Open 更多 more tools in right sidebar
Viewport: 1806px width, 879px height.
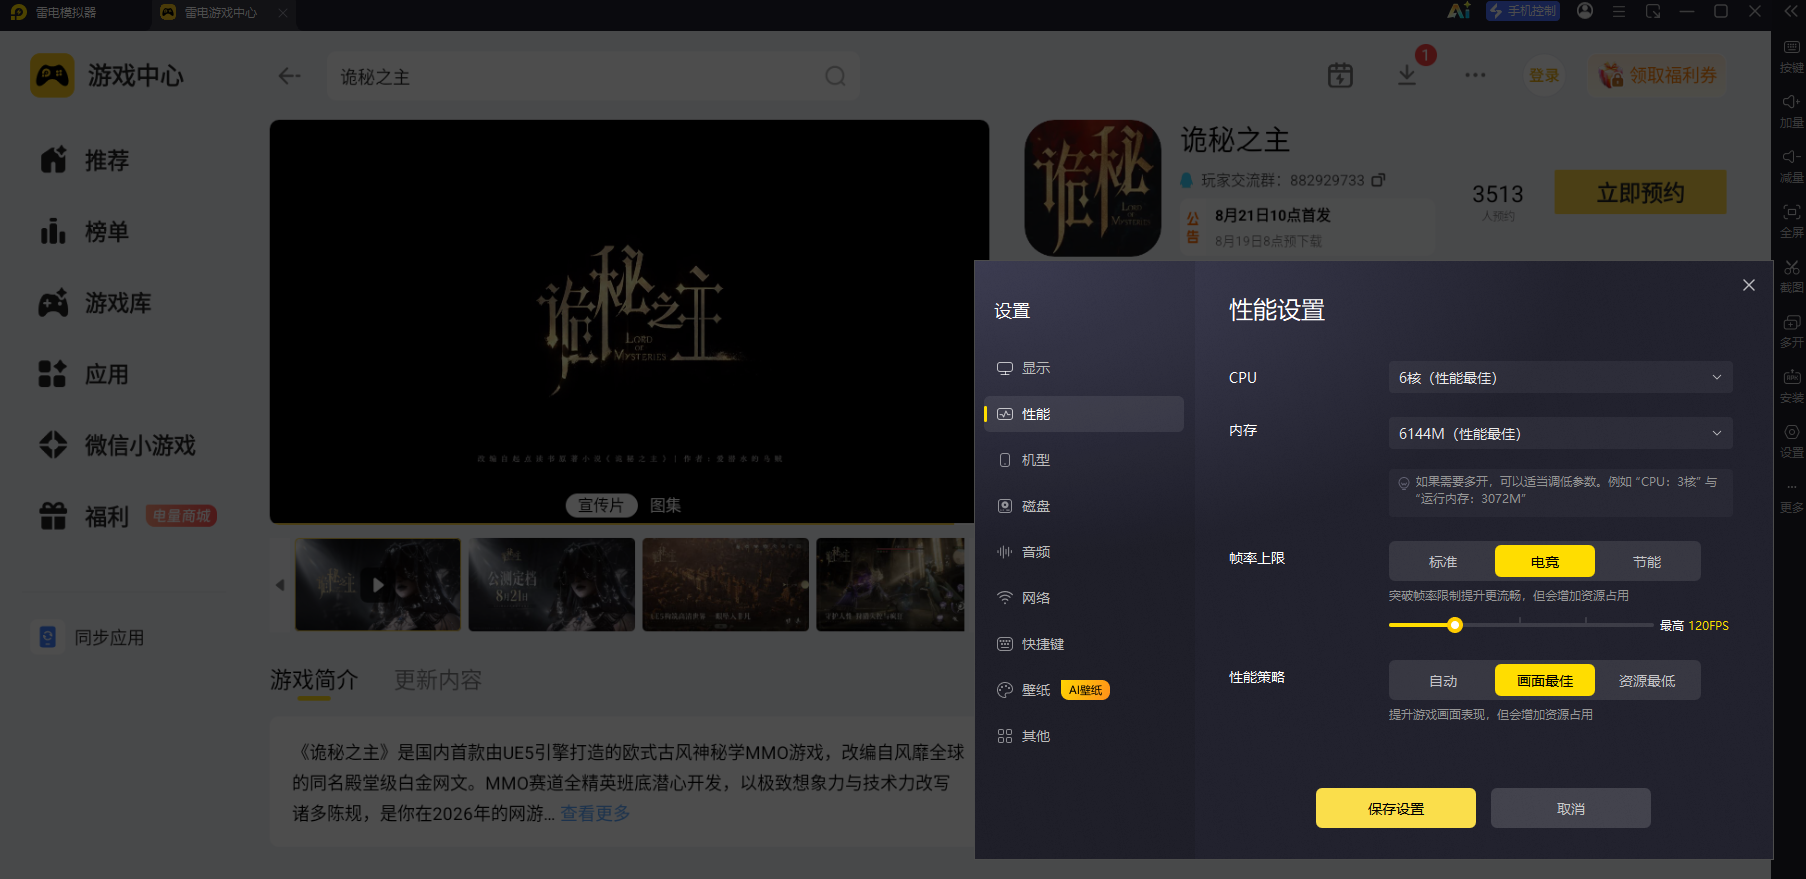click(1791, 496)
